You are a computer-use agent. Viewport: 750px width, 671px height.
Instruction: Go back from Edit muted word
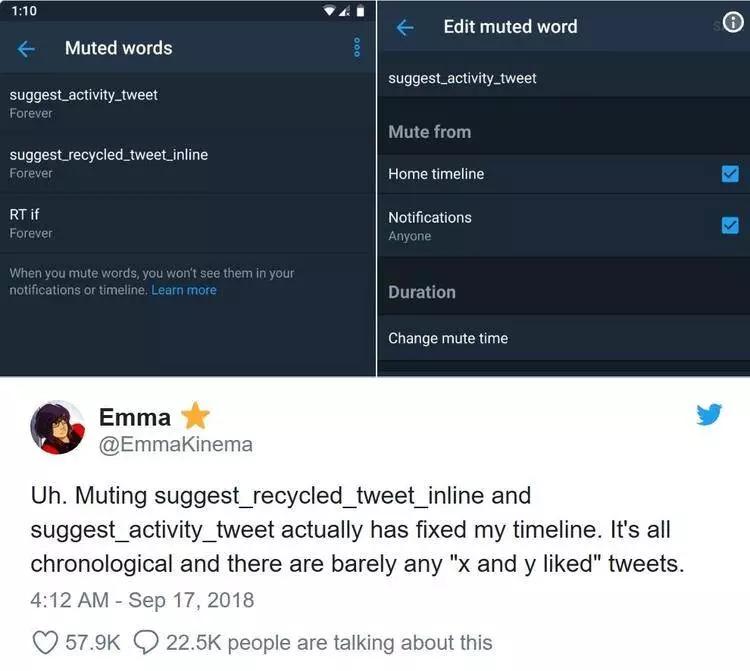[x=405, y=27]
